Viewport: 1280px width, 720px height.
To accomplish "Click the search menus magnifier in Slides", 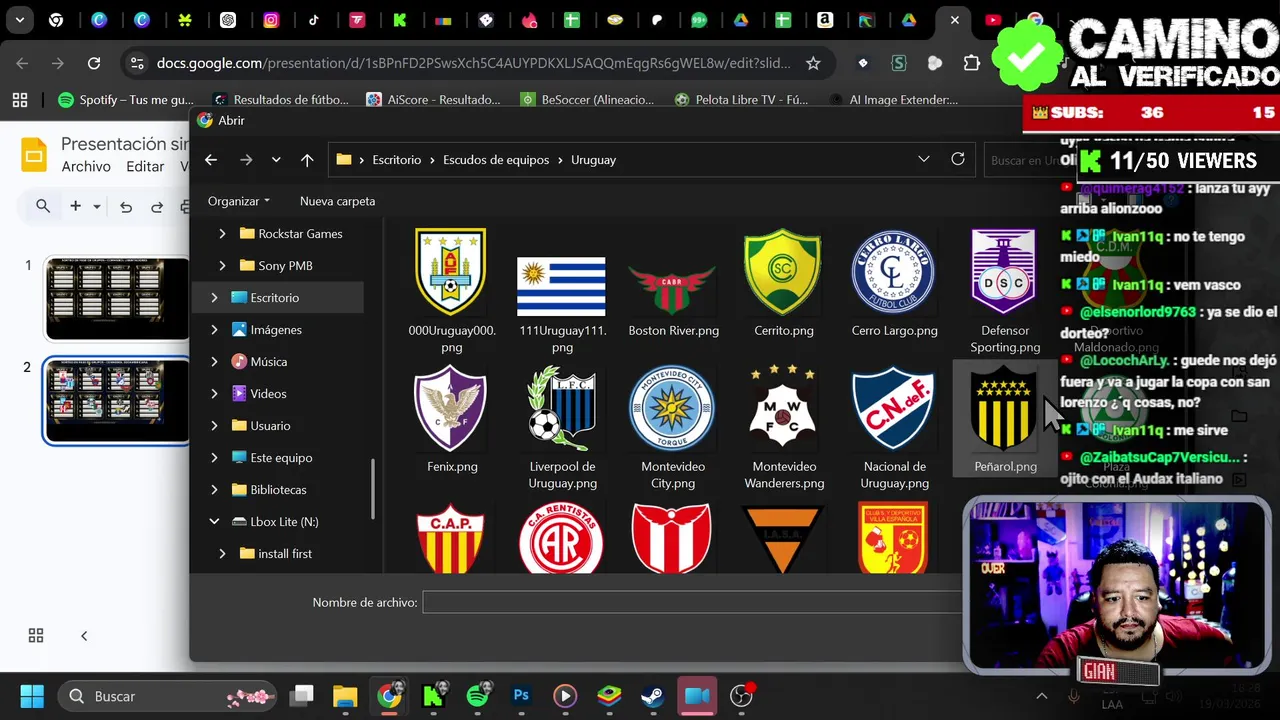I will (43, 206).
